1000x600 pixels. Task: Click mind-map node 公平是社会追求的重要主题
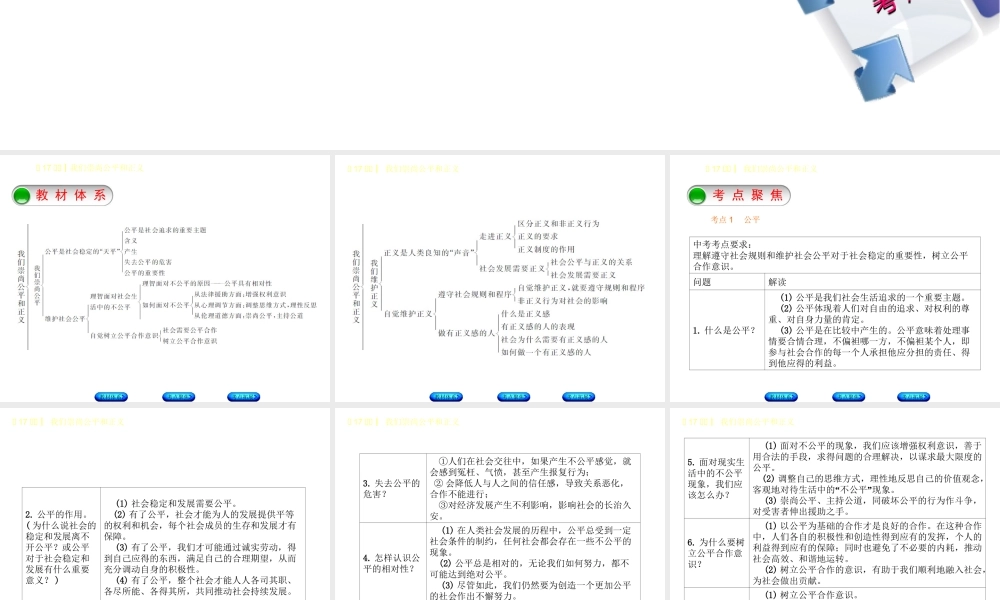click(165, 230)
